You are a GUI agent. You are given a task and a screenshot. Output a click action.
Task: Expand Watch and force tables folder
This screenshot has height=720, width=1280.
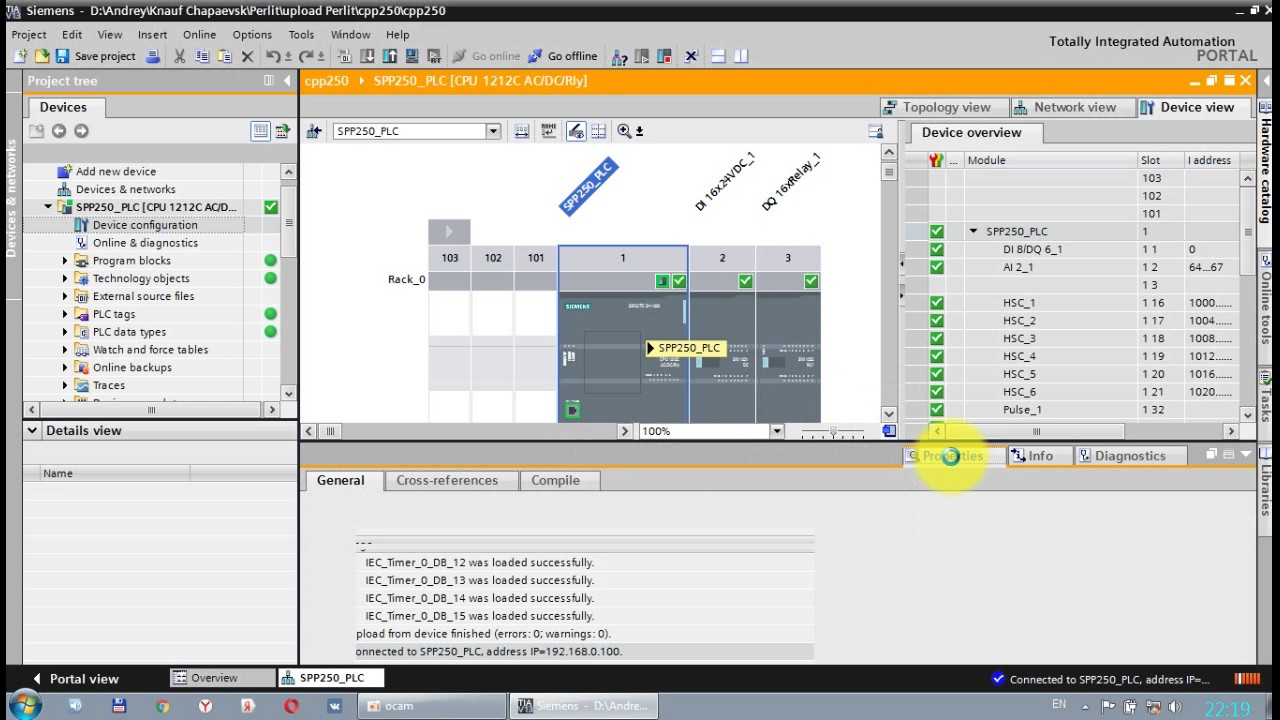66,350
